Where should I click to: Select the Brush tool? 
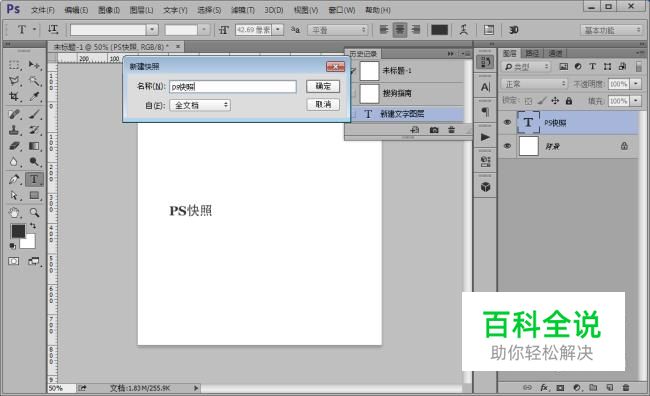pyautogui.click(x=34, y=114)
